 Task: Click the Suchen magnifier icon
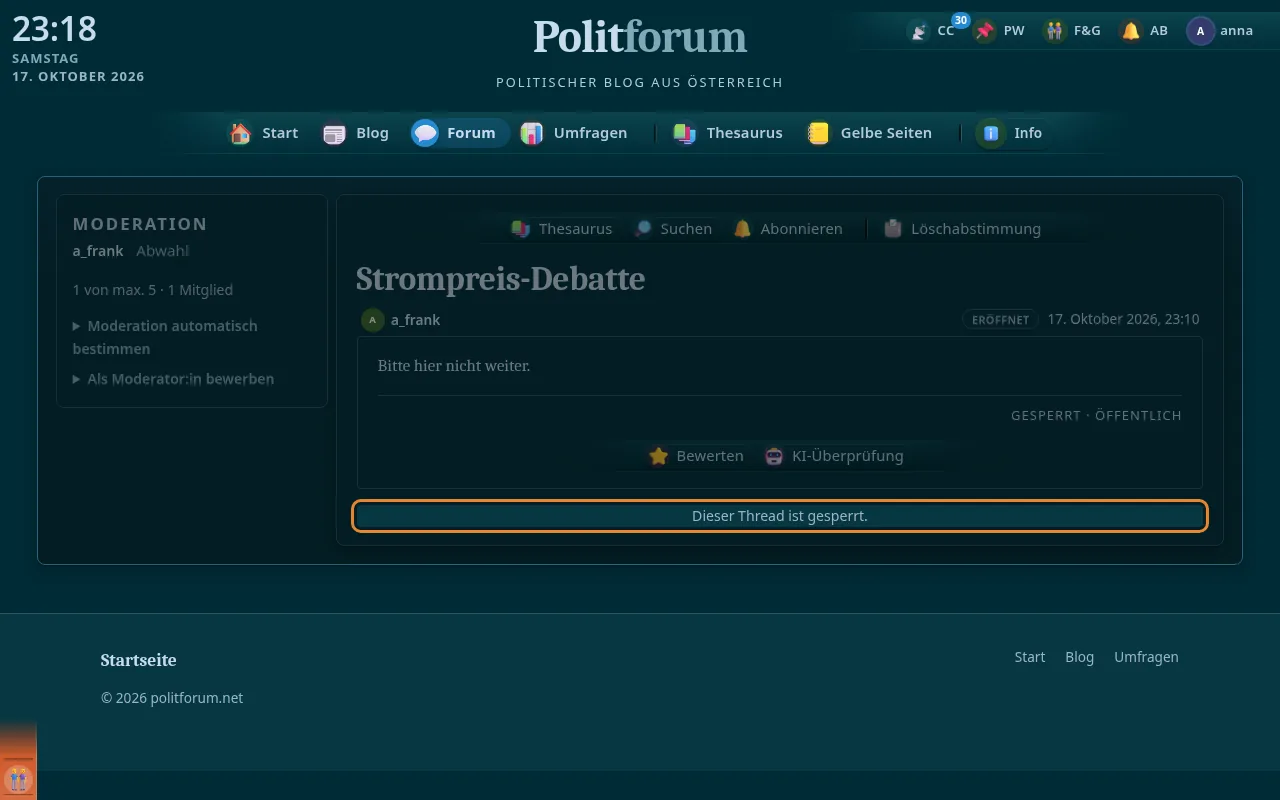tap(643, 229)
